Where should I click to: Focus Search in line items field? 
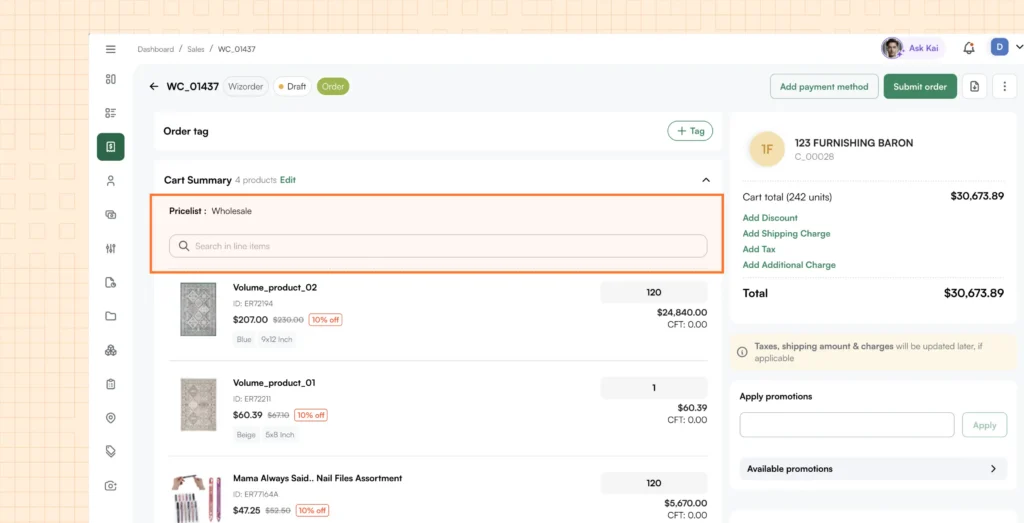(x=438, y=246)
